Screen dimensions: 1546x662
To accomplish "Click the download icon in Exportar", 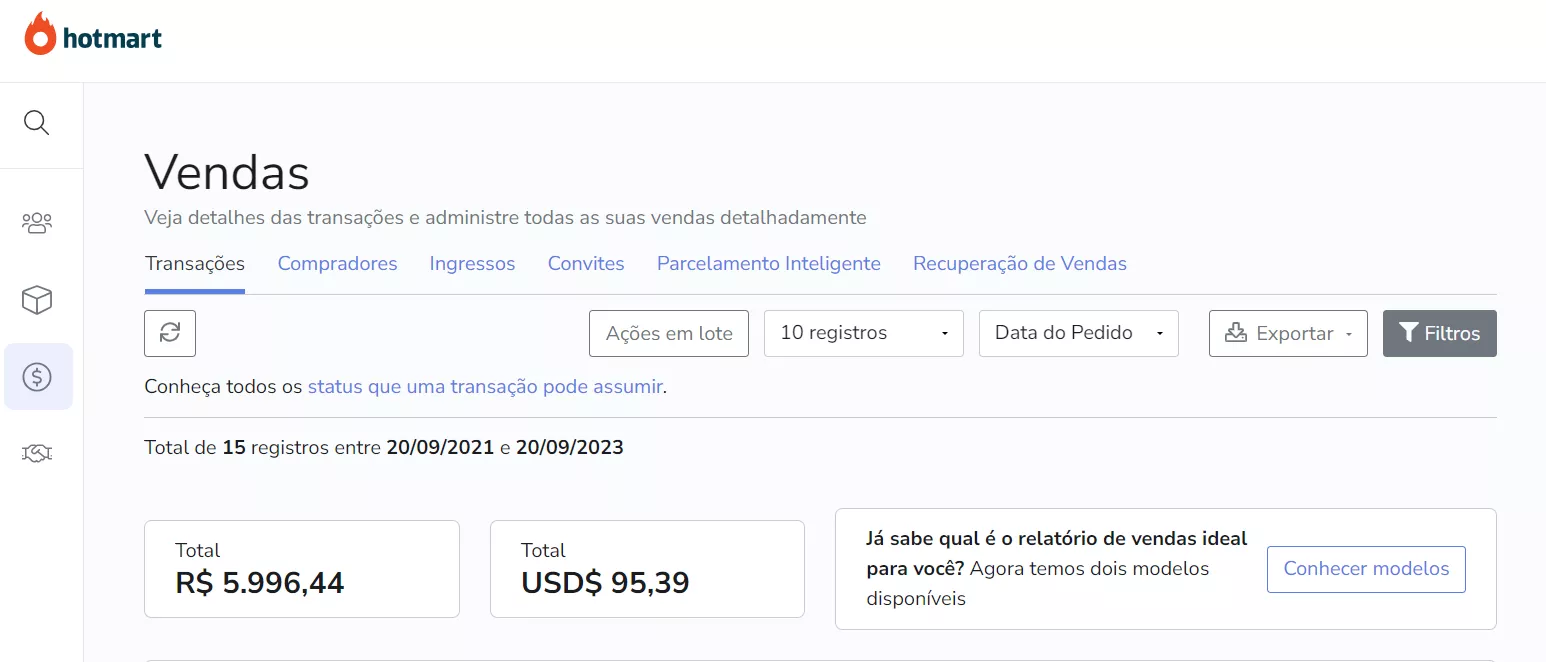I will pos(1236,333).
